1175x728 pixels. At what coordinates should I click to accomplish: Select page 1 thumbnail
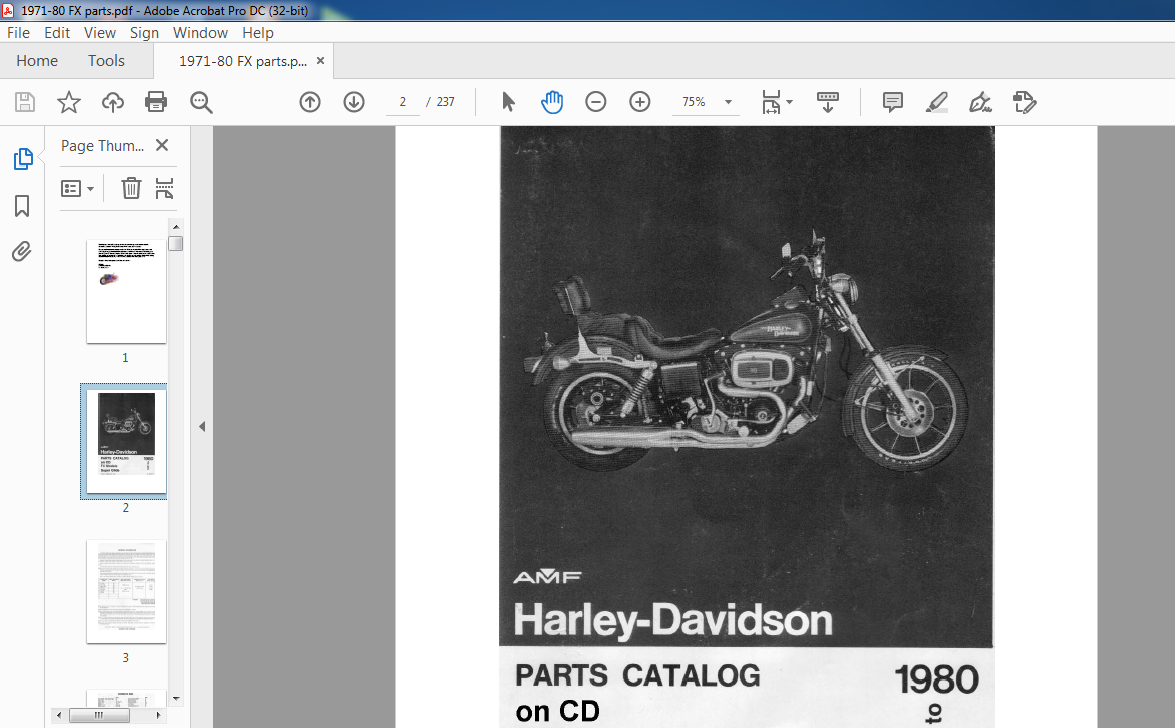pyautogui.click(x=126, y=292)
